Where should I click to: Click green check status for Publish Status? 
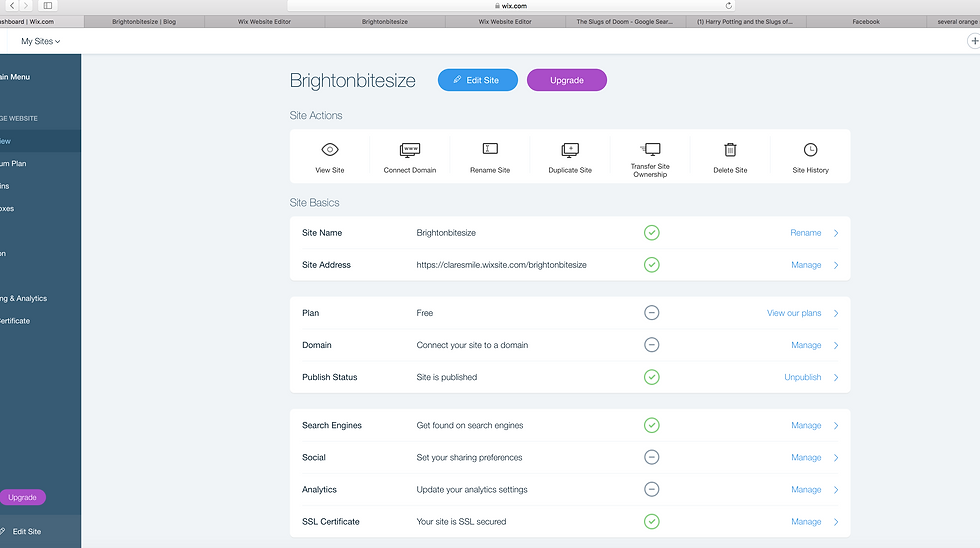click(x=652, y=377)
